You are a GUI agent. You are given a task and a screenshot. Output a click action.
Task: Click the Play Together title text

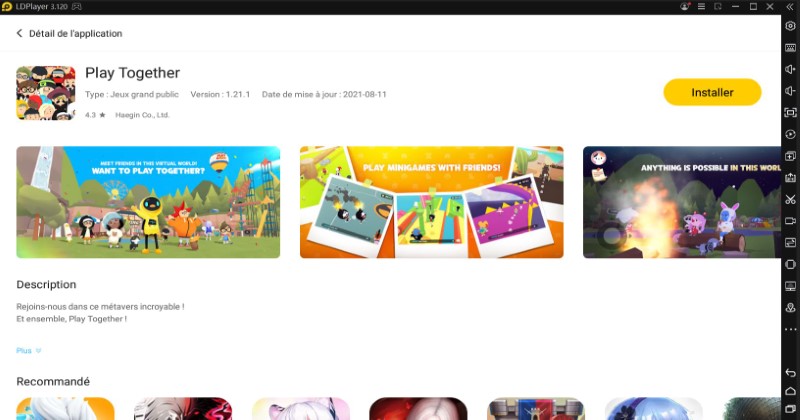[x=133, y=73]
